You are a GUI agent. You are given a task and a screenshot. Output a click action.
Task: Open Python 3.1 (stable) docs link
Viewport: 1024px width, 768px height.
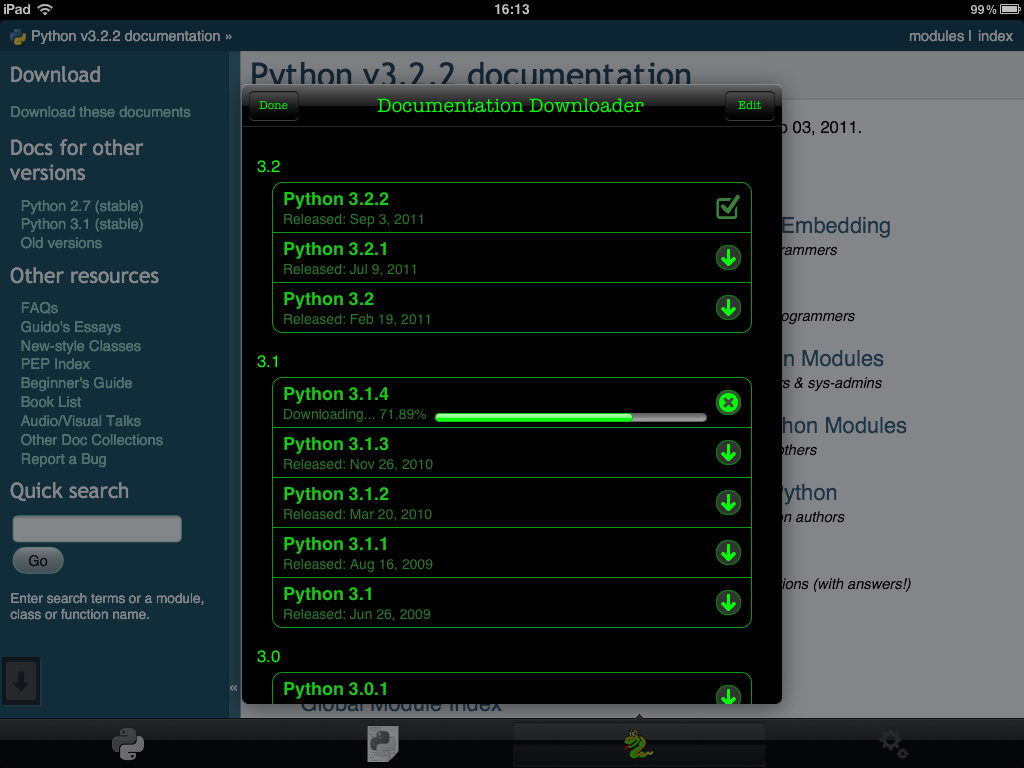[x=82, y=224]
